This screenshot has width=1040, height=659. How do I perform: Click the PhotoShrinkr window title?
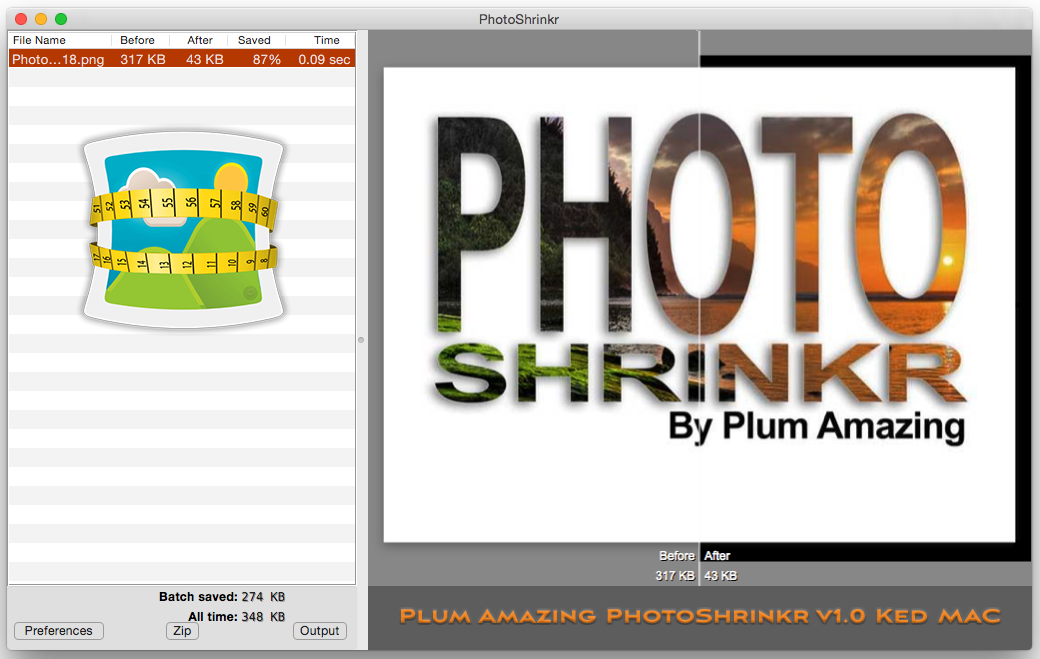519,19
